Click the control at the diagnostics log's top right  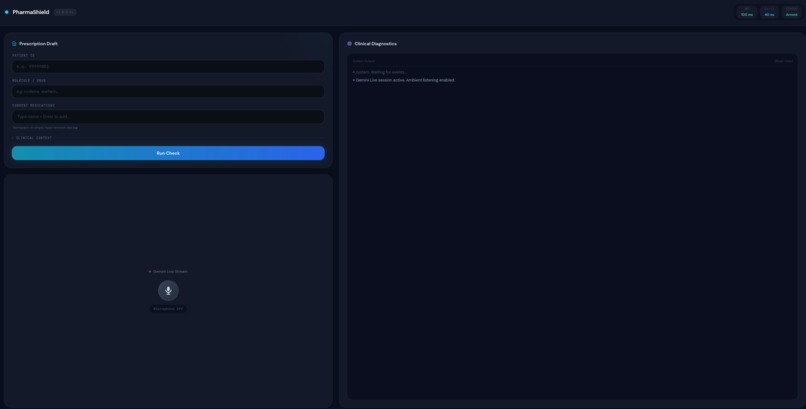click(783, 61)
